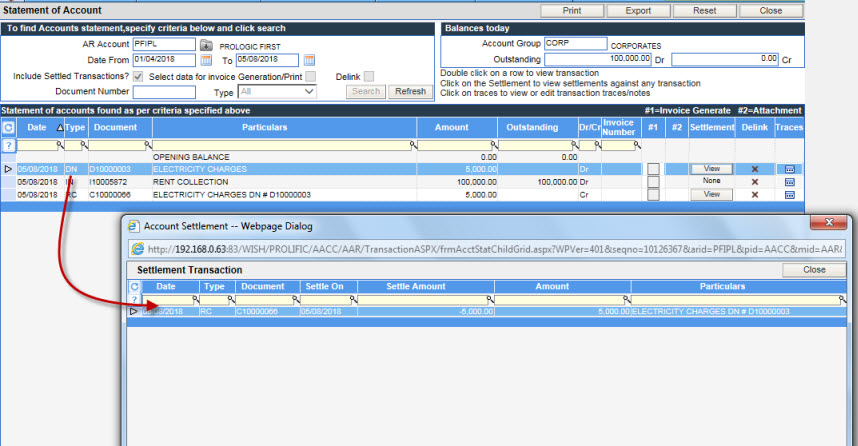Click the help question mark icon in the statement grid

click(8, 145)
